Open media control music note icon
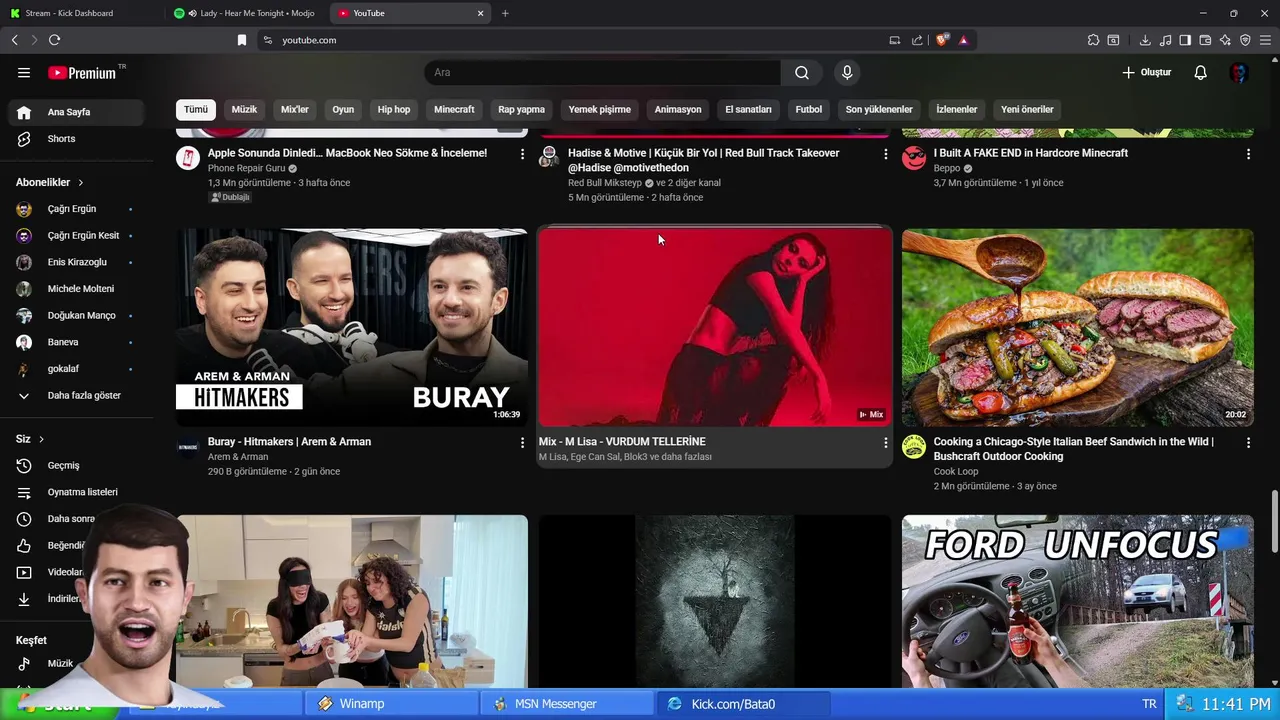 pyautogui.click(x=1165, y=40)
